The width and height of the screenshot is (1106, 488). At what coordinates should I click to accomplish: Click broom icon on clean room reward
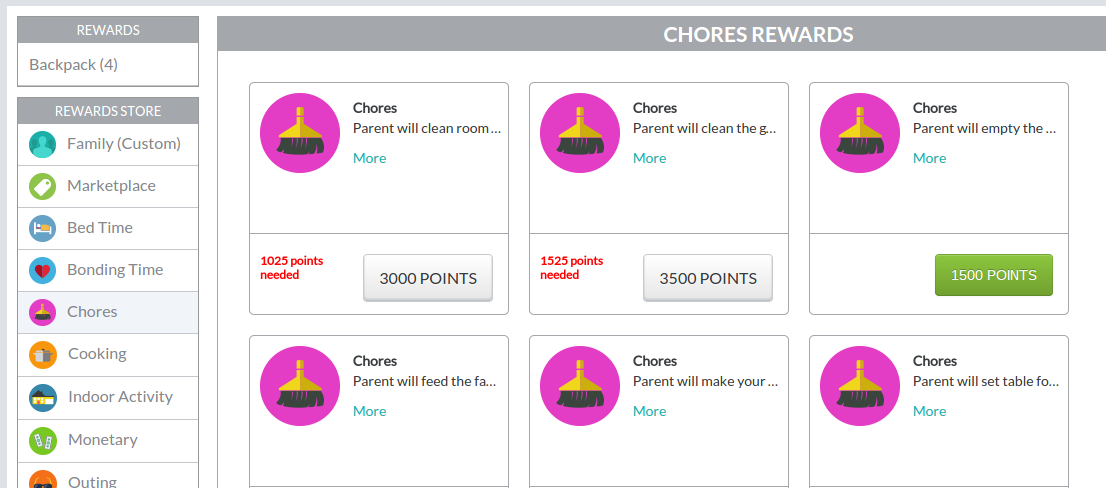pyautogui.click(x=300, y=133)
